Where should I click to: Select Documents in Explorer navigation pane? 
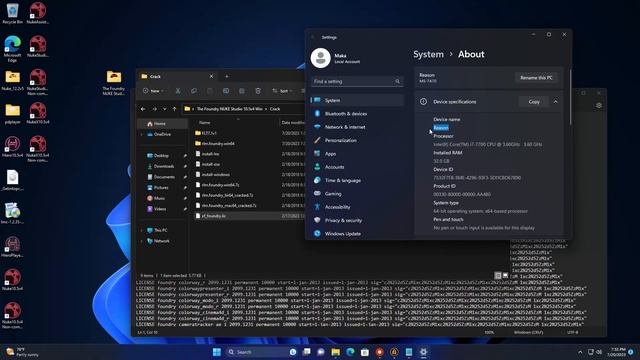point(164,177)
